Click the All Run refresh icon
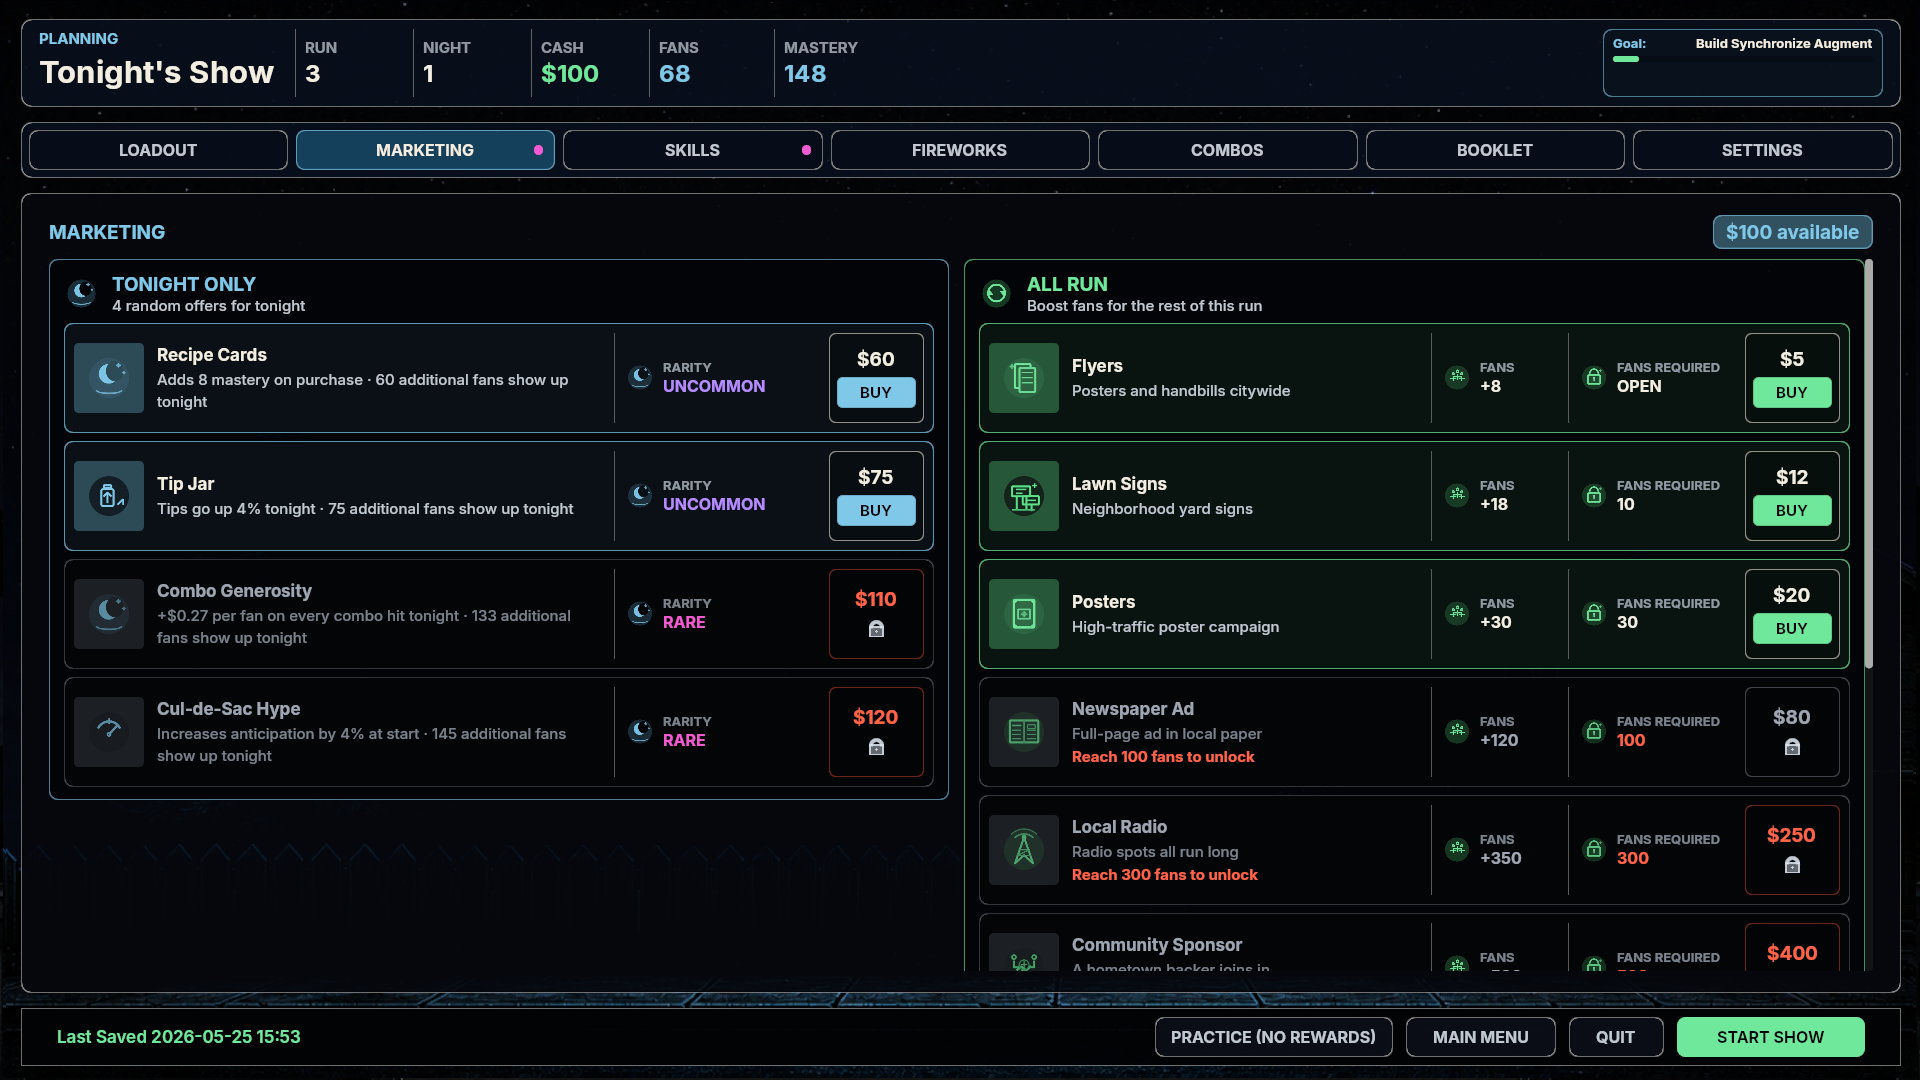 [997, 293]
